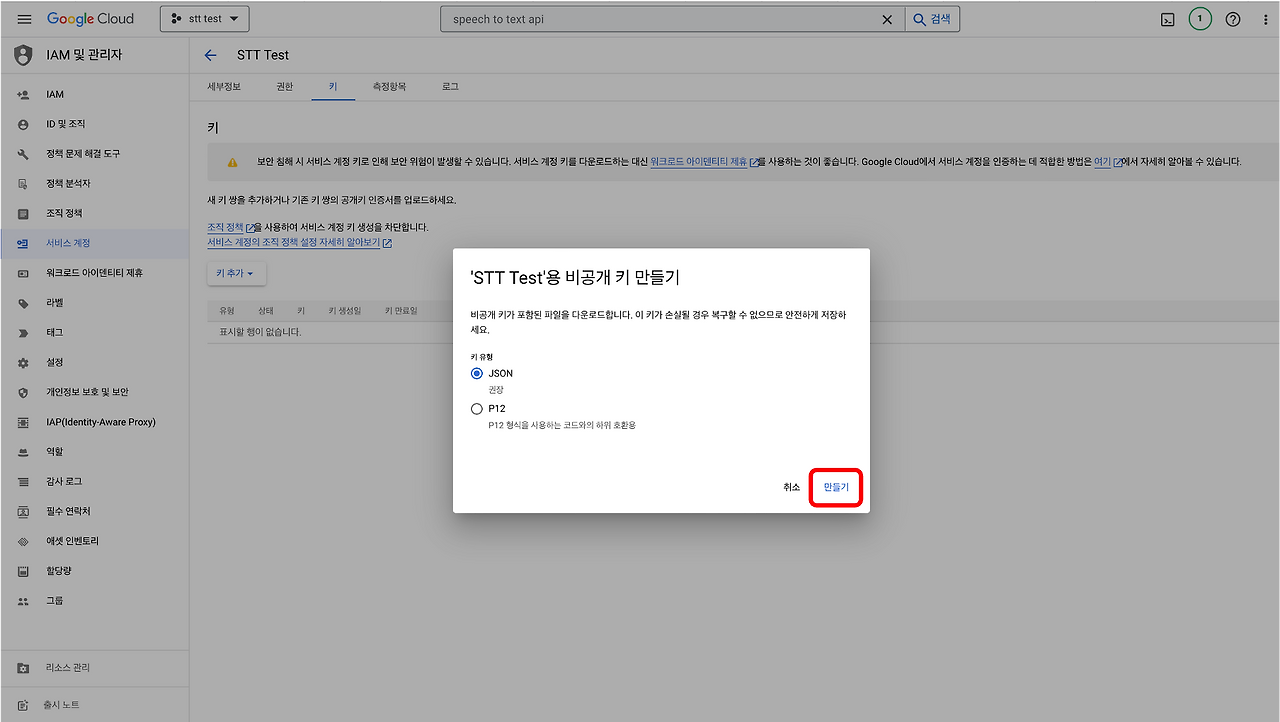Open the stt test project picker dropdown

pos(204,18)
